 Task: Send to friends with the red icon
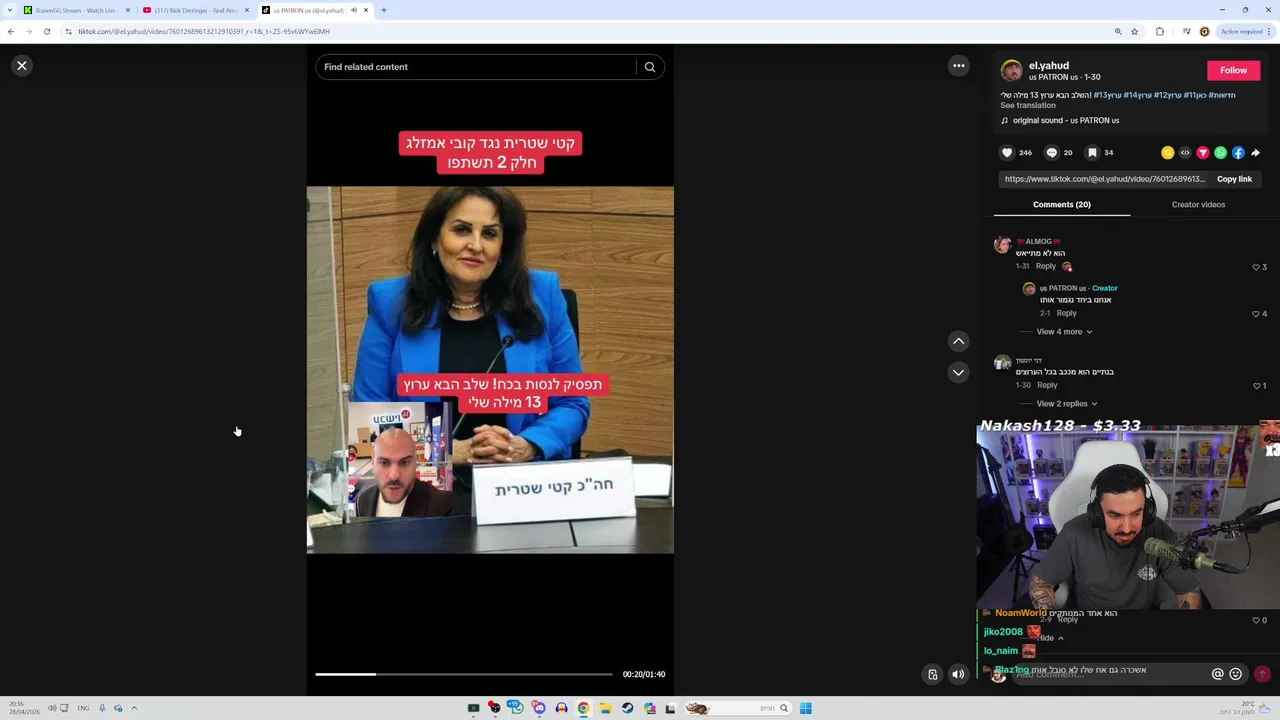coord(1203,153)
